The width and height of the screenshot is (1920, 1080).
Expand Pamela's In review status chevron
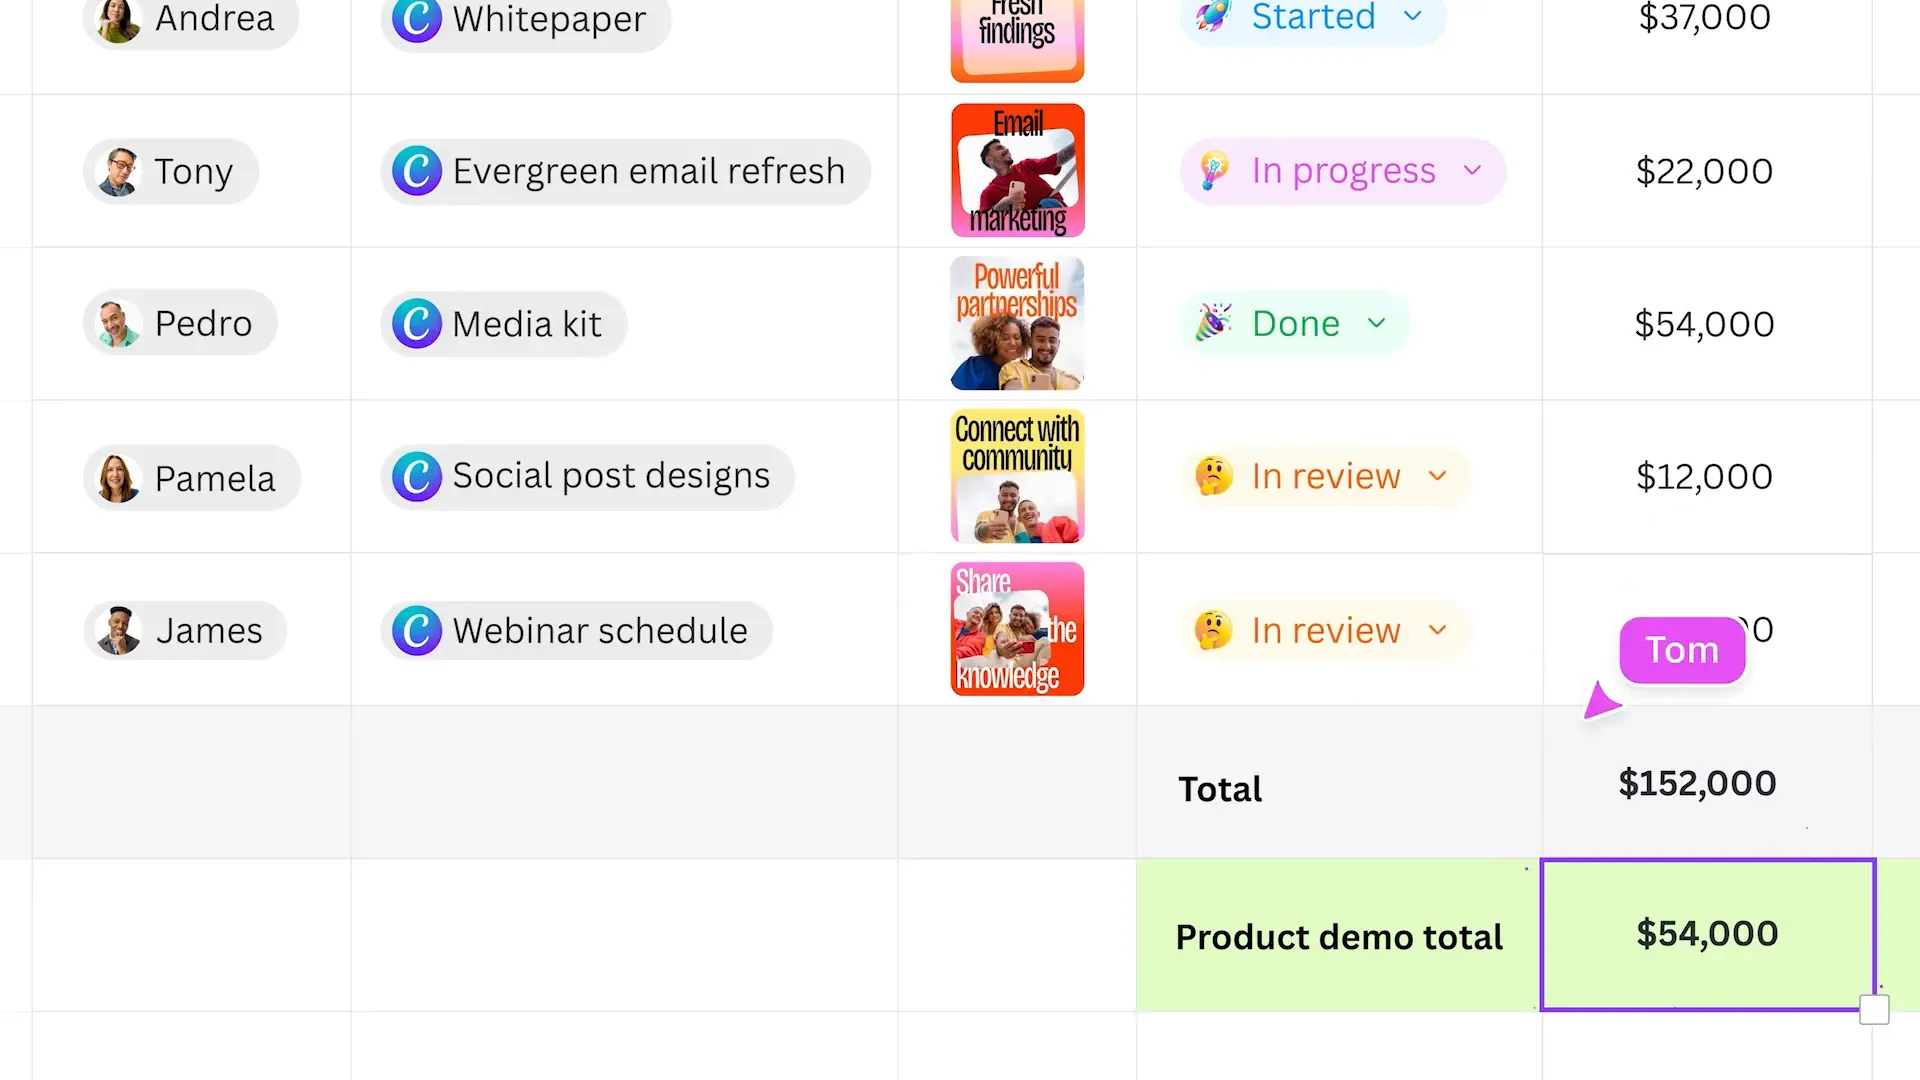(1438, 476)
